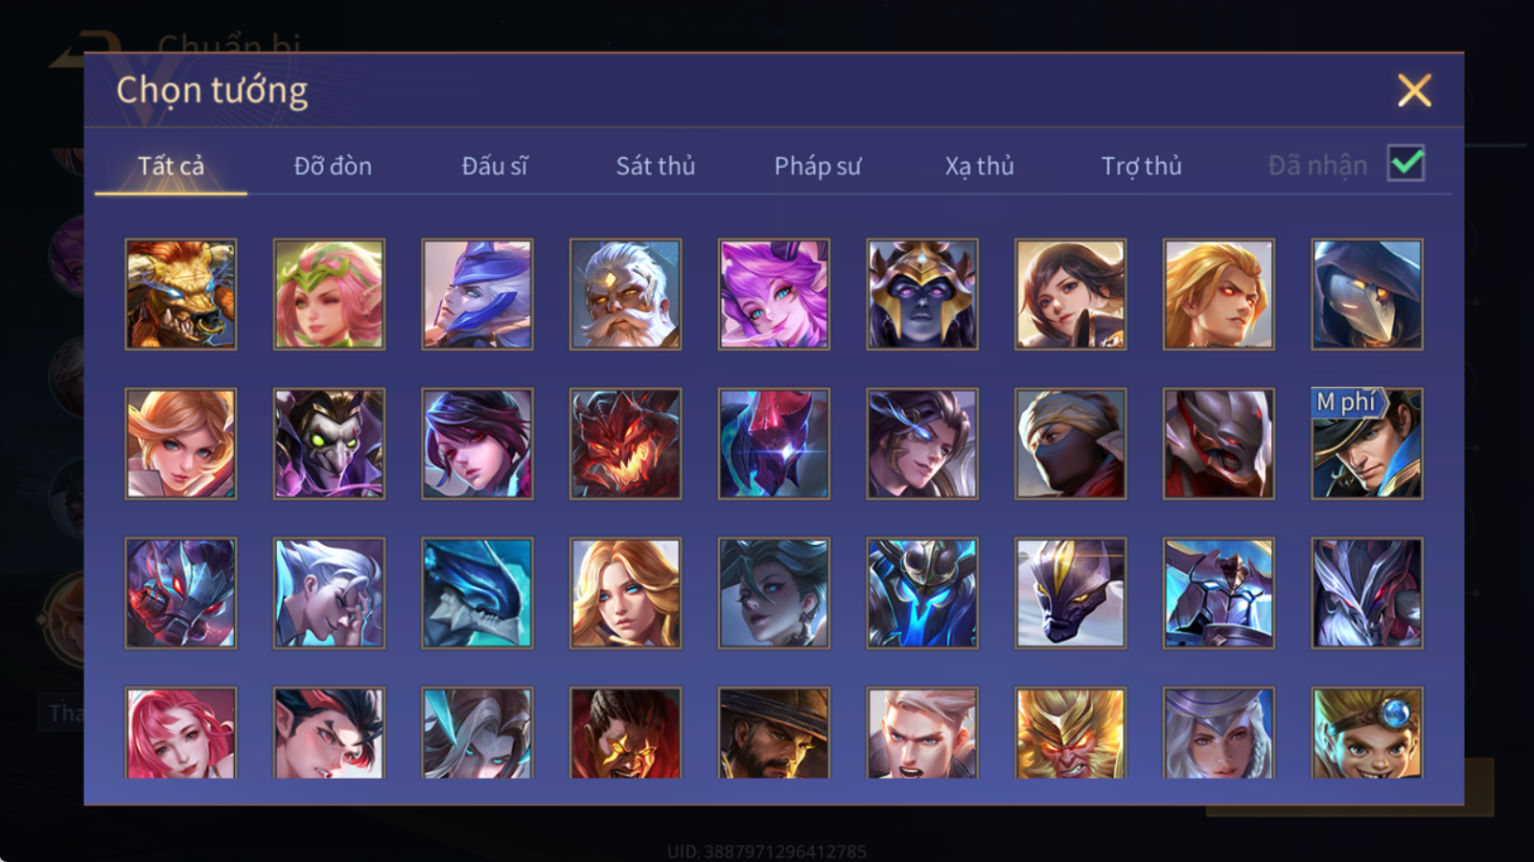Open the Trợ thủ tab
This screenshot has width=1534, height=862.
point(1141,166)
